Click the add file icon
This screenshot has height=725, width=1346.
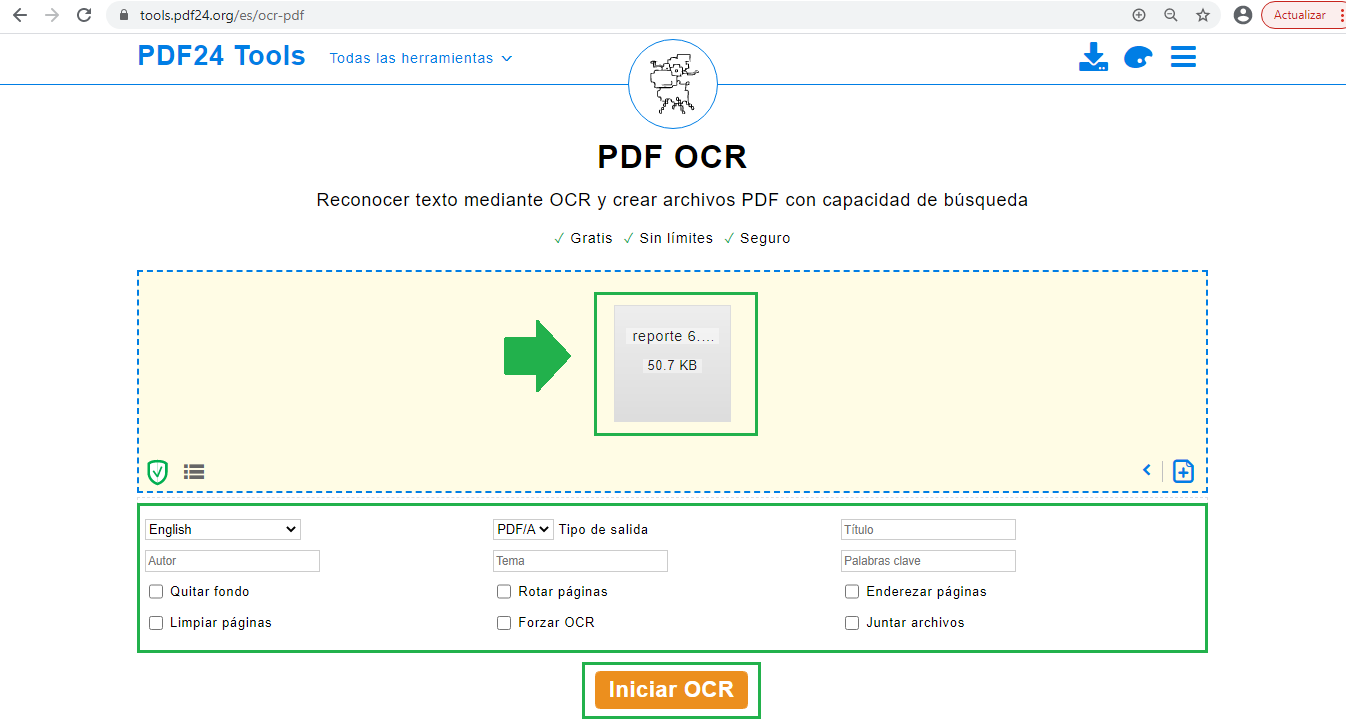[x=1183, y=471]
